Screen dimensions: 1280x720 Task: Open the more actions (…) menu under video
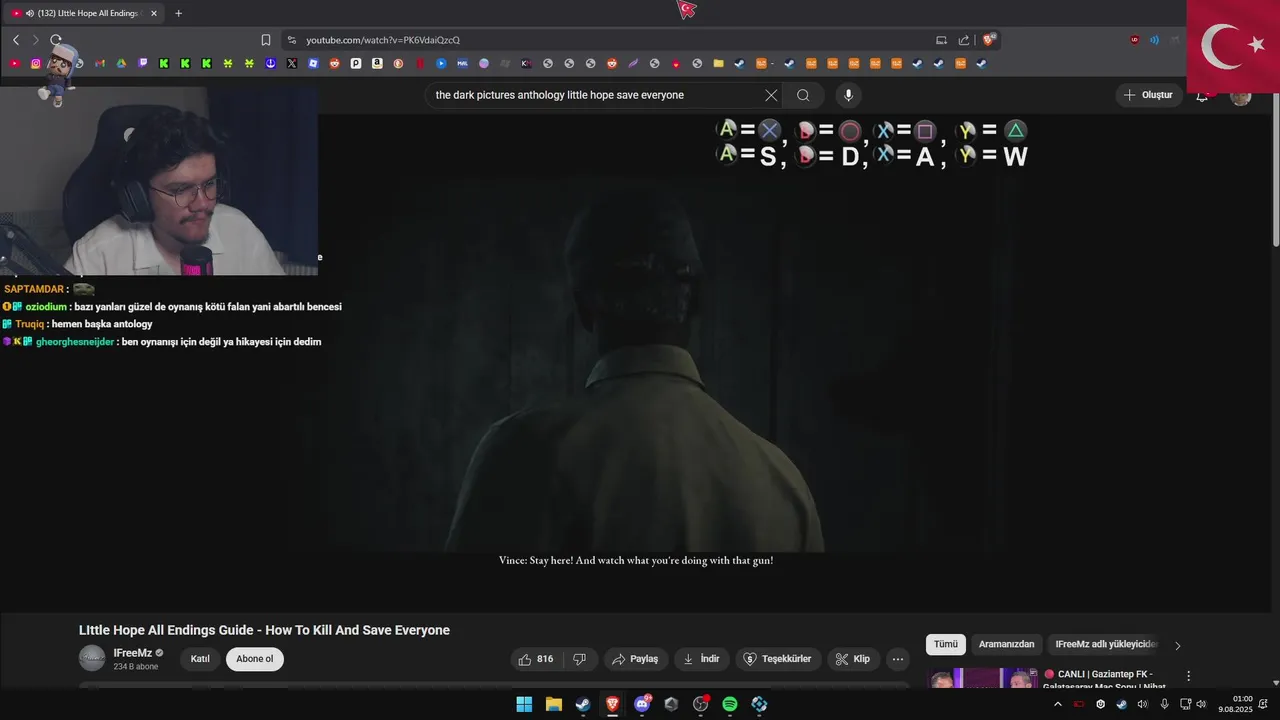pos(898,659)
